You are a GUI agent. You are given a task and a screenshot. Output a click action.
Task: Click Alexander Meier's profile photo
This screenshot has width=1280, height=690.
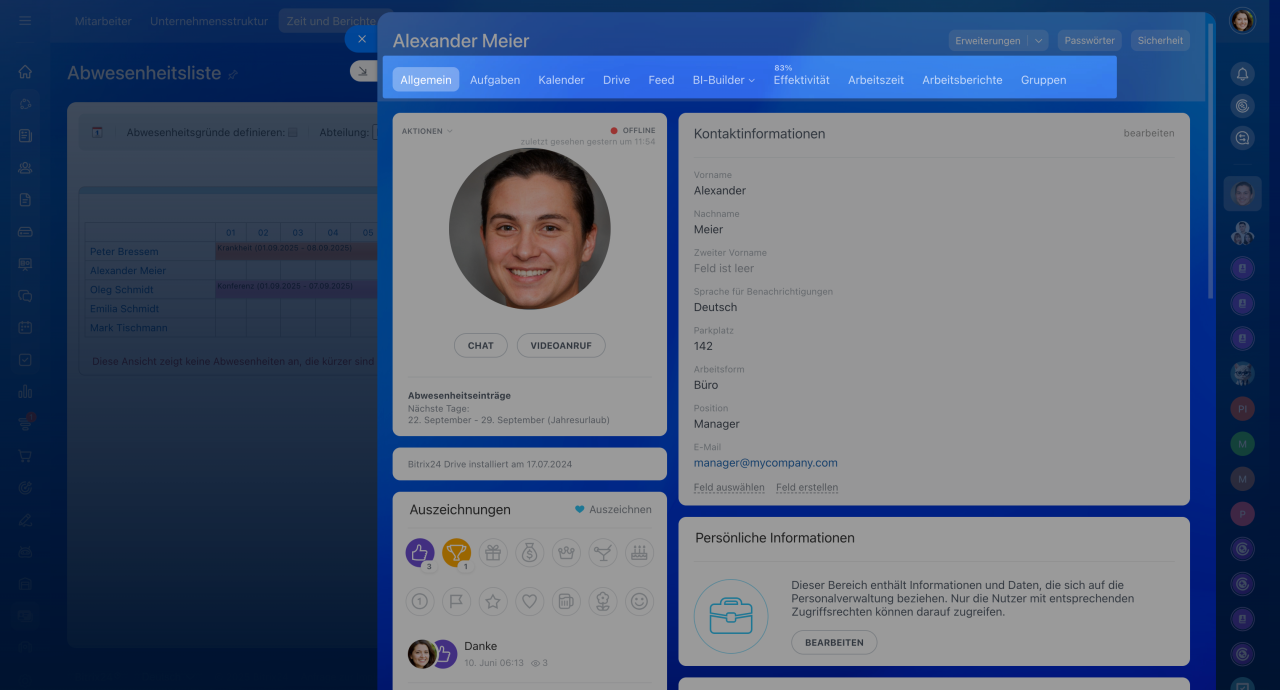coord(529,229)
